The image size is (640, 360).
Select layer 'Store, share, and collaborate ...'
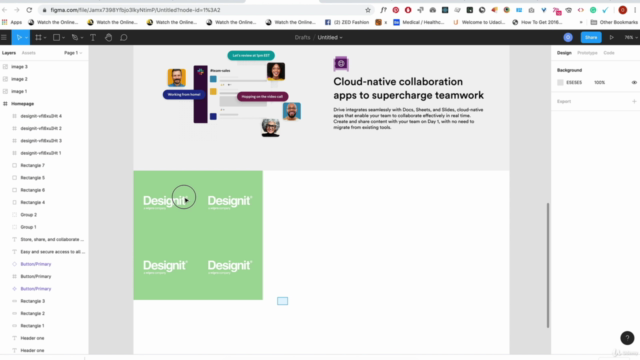(52, 239)
